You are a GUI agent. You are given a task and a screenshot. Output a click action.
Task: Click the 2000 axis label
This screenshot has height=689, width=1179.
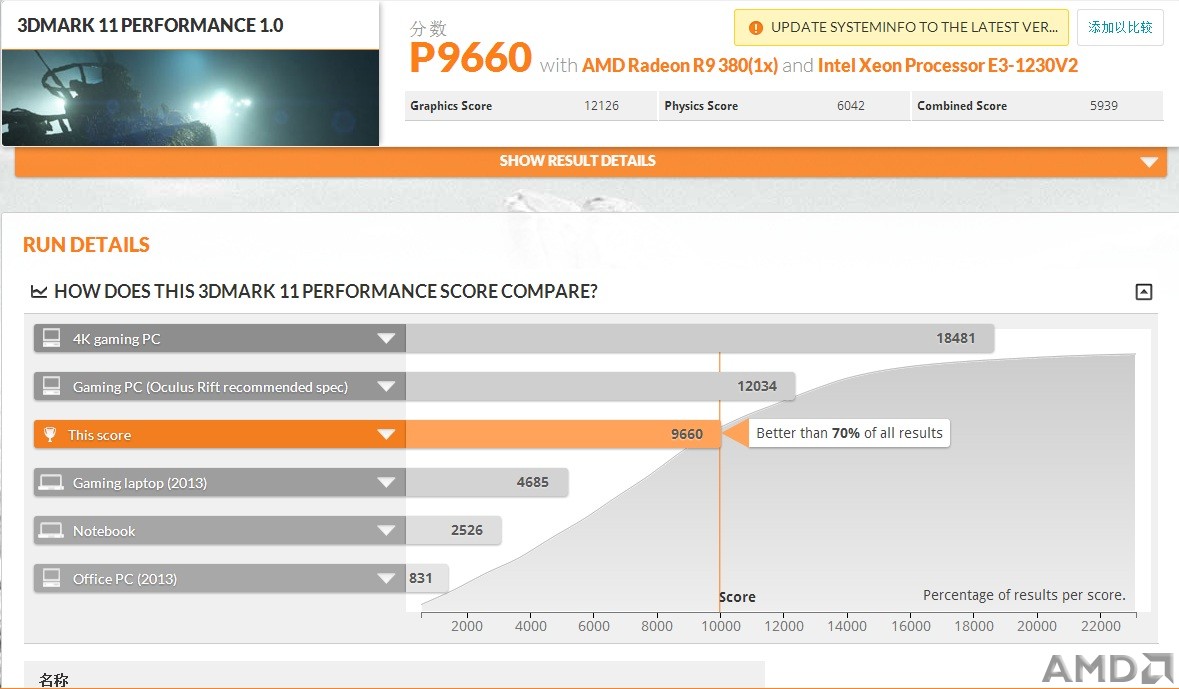[x=467, y=626]
